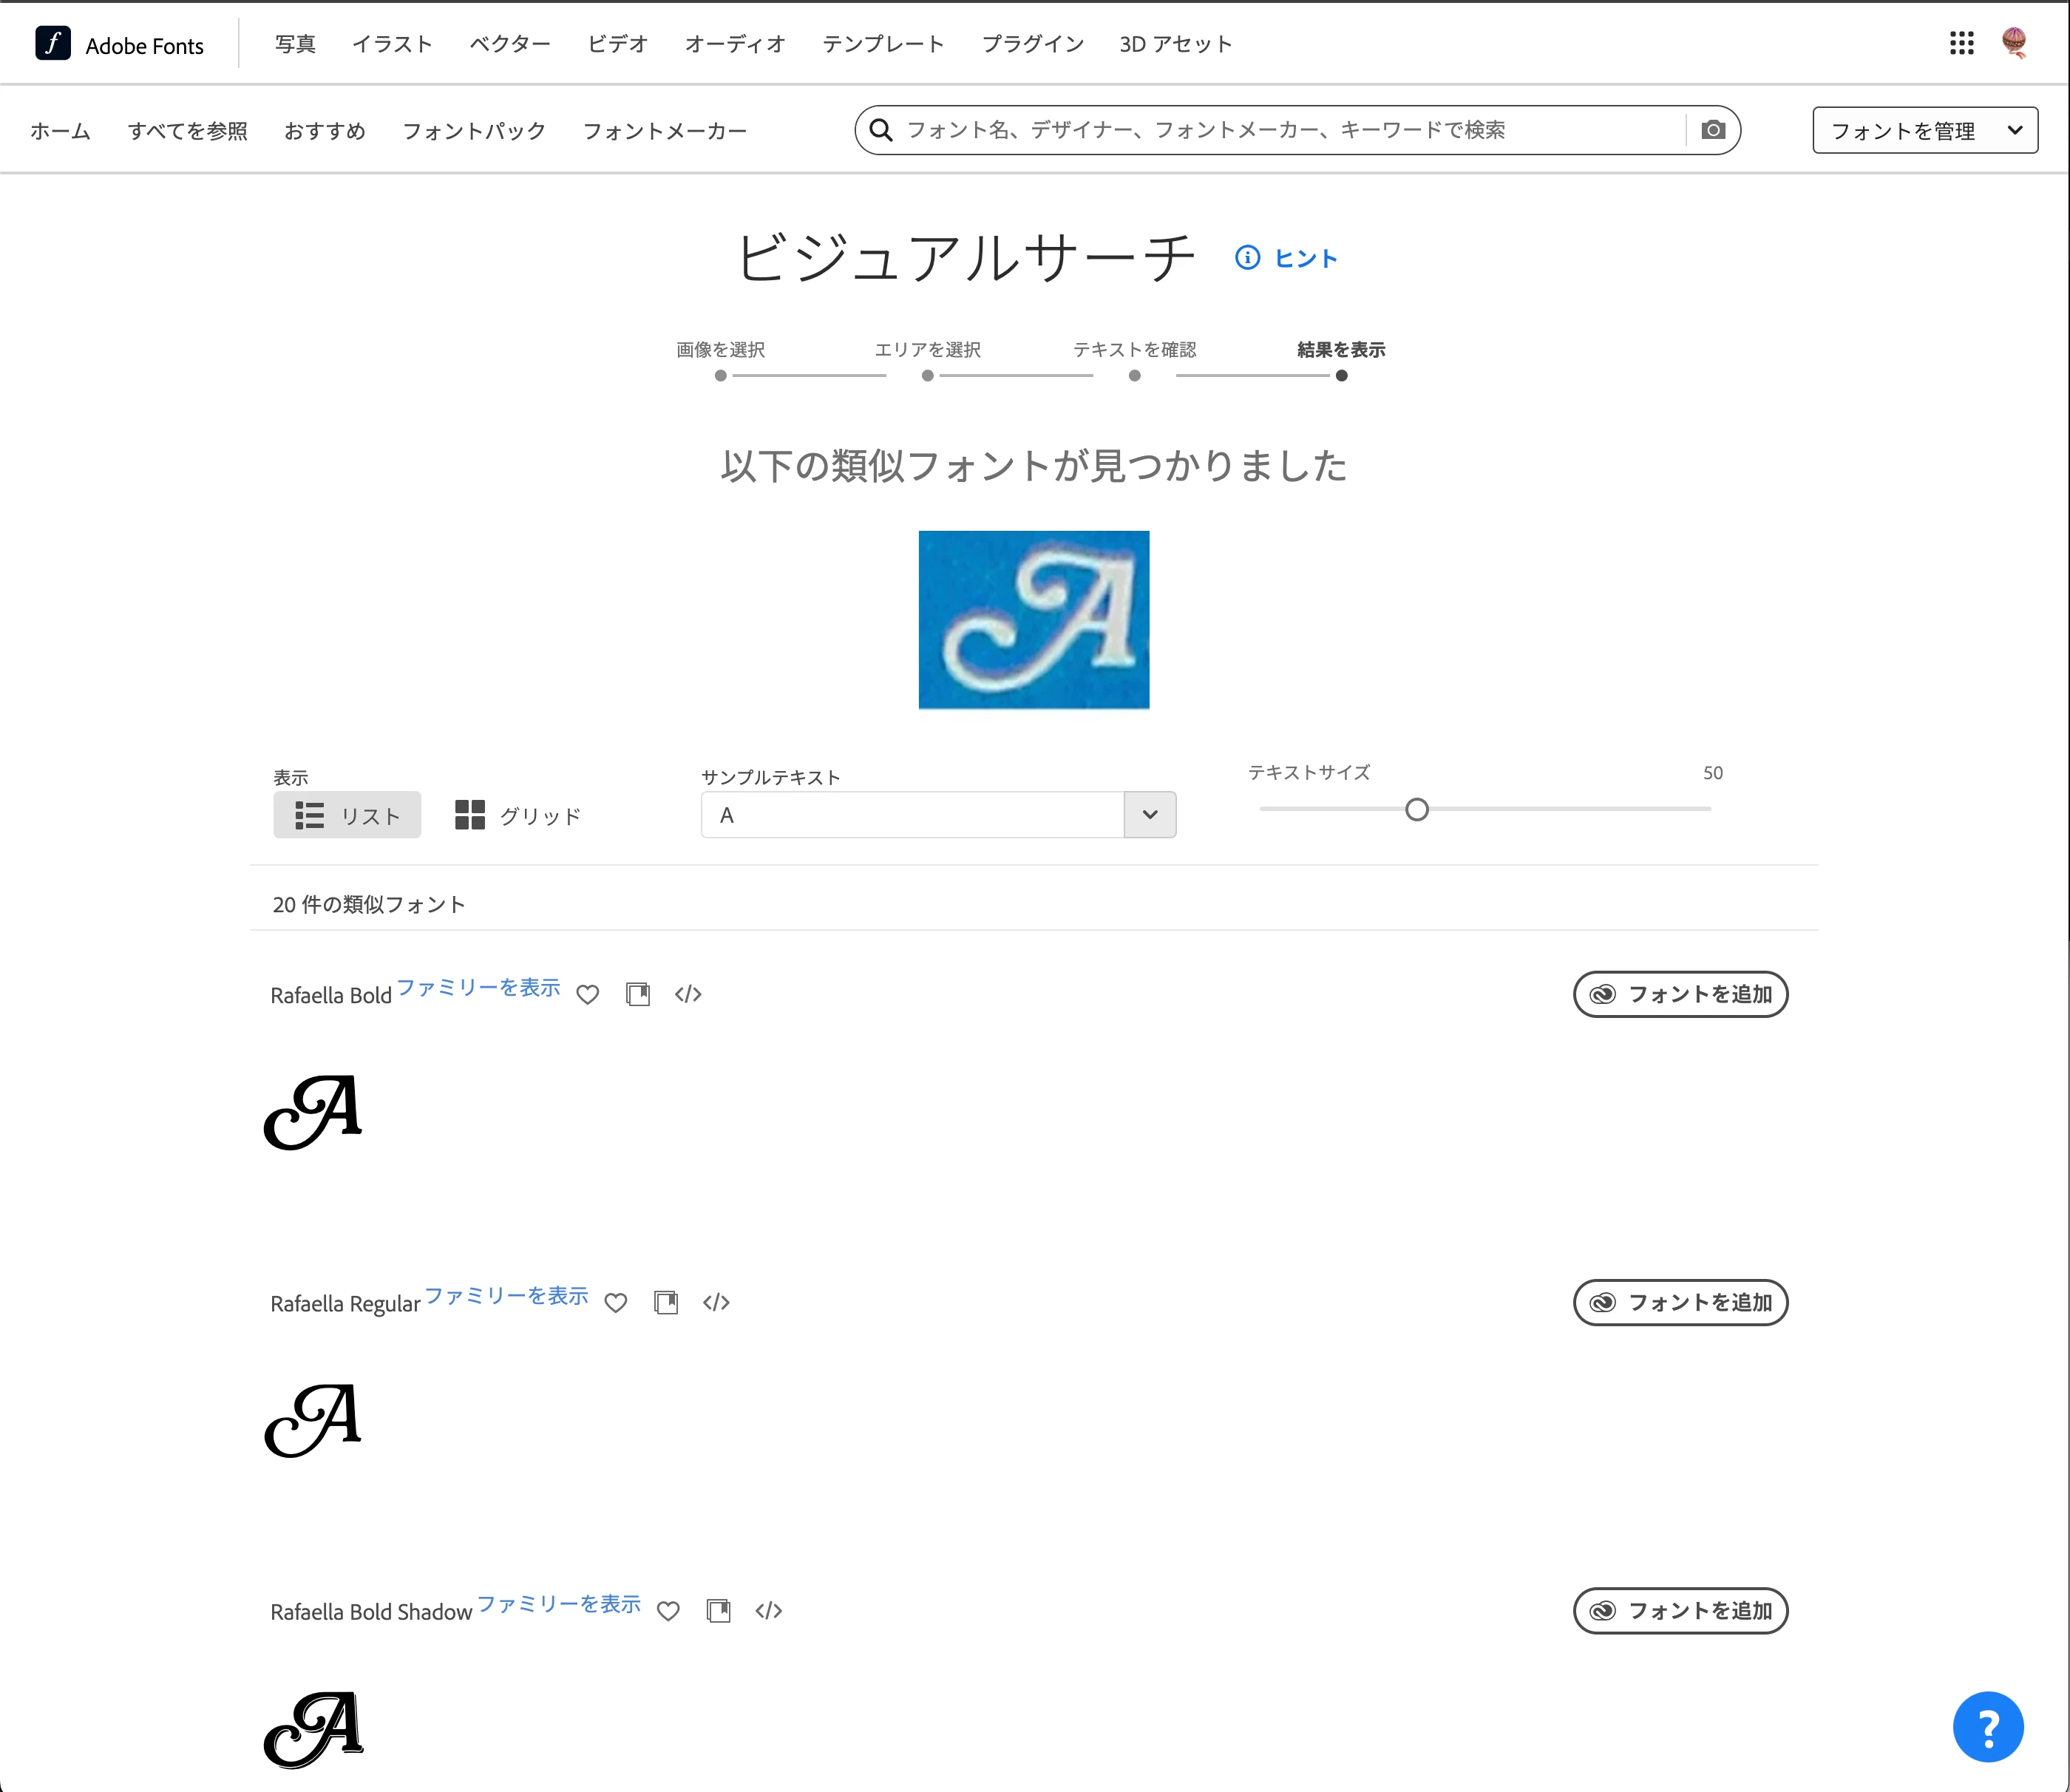Favorite Rafaella Bold with heart icon
Viewport: 2070px width, 1792px height.
point(588,994)
